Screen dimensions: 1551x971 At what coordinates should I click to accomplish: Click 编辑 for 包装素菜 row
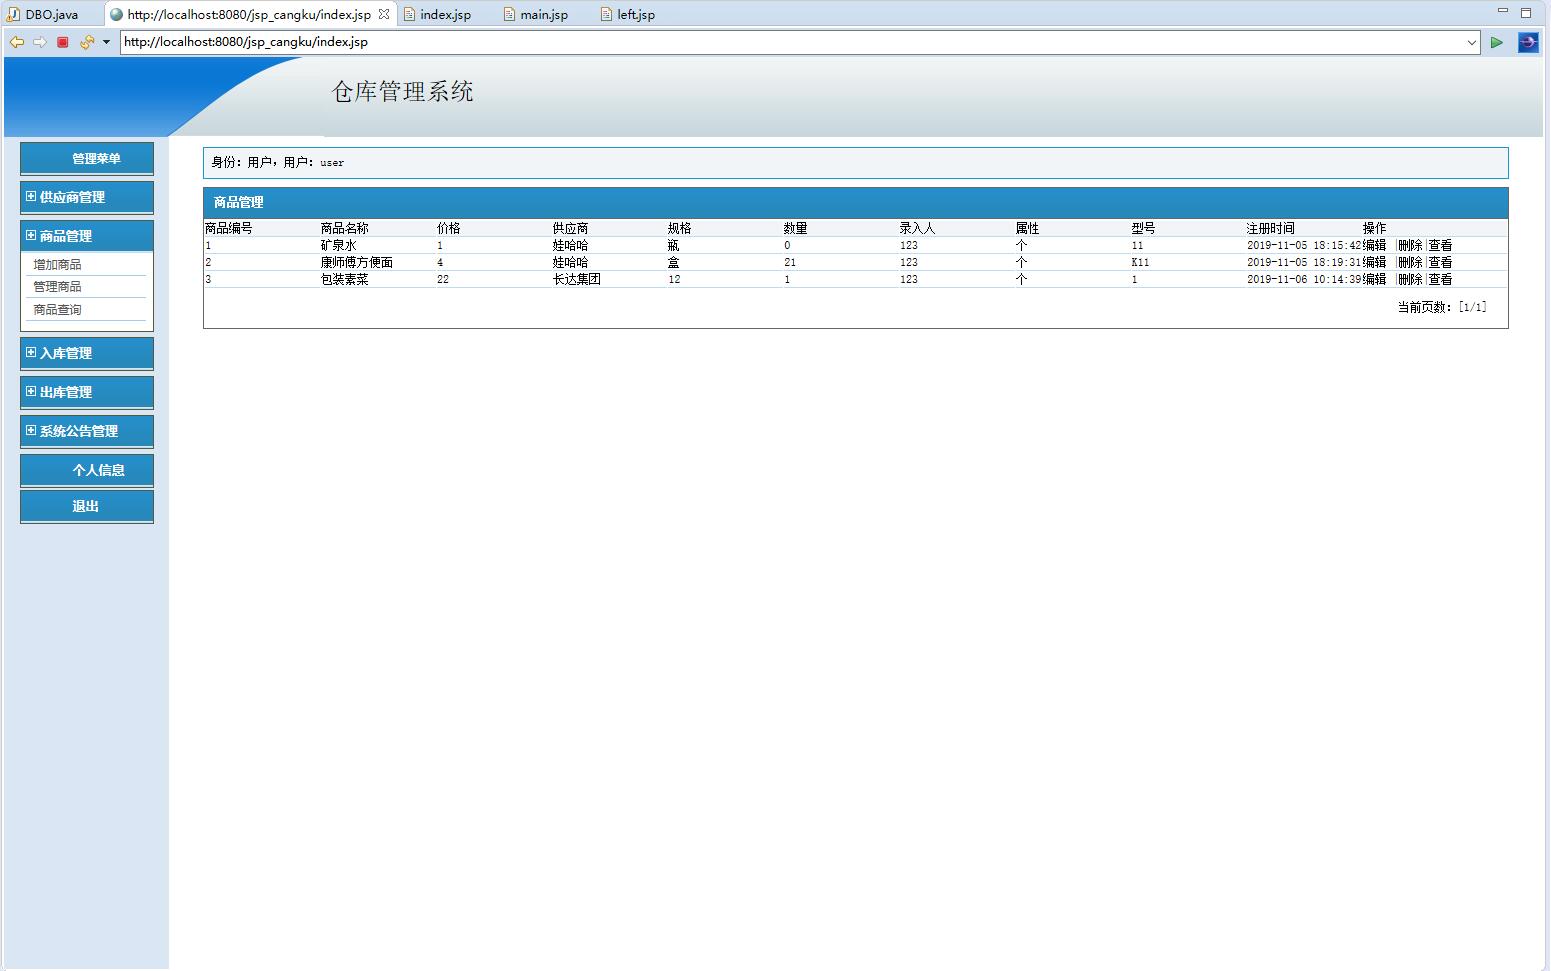pyautogui.click(x=1375, y=279)
